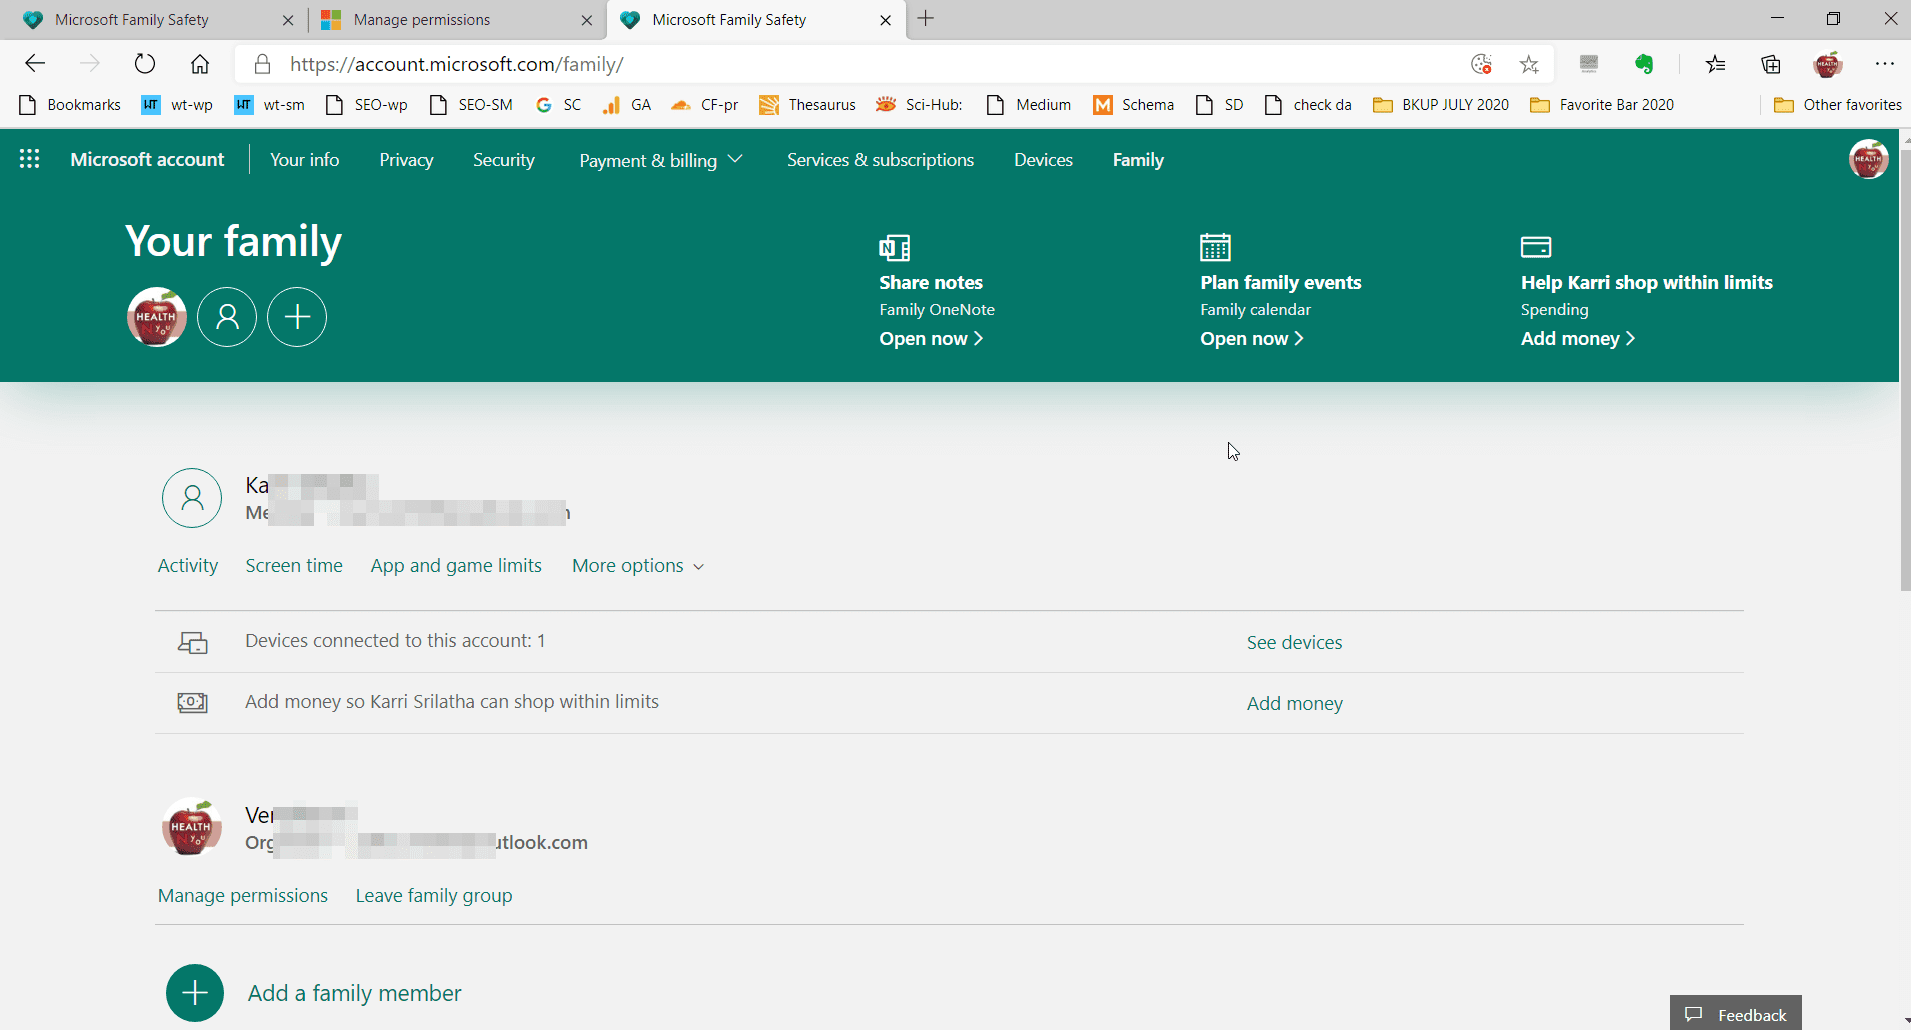Select the Health apple family avatar
The image size is (1911, 1030).
[157, 317]
